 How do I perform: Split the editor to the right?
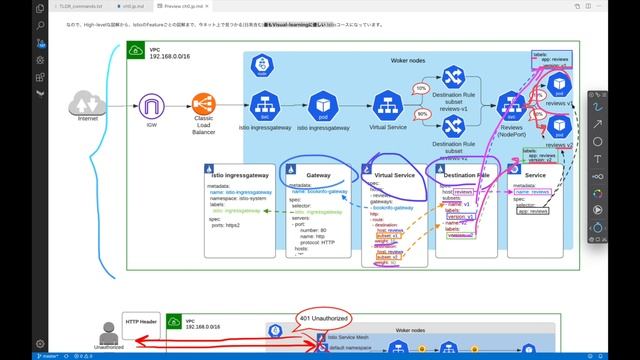(588, 6)
